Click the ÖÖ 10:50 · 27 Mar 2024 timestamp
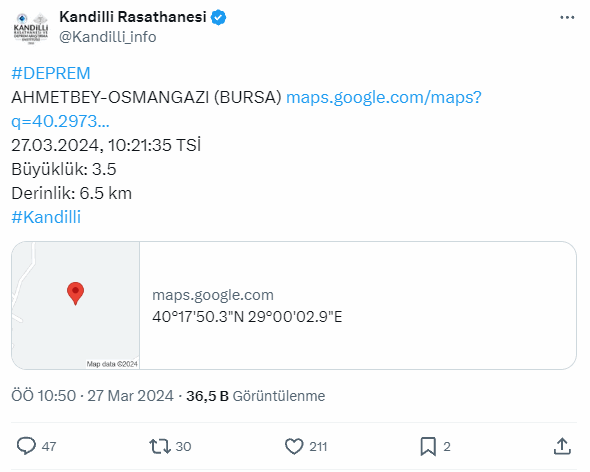Screen dimensions: 590x472 (x=93, y=396)
